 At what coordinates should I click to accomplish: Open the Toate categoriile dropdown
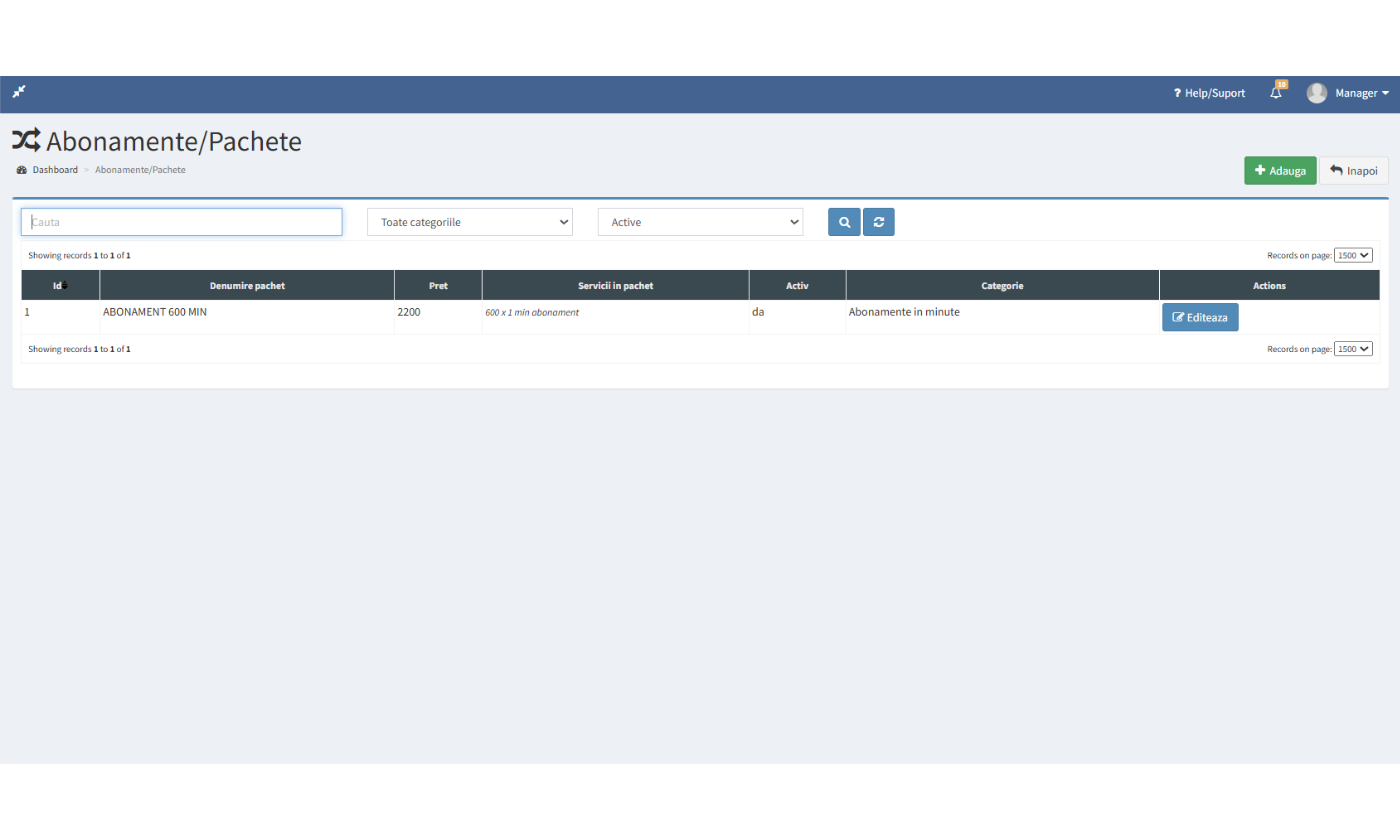click(x=469, y=222)
